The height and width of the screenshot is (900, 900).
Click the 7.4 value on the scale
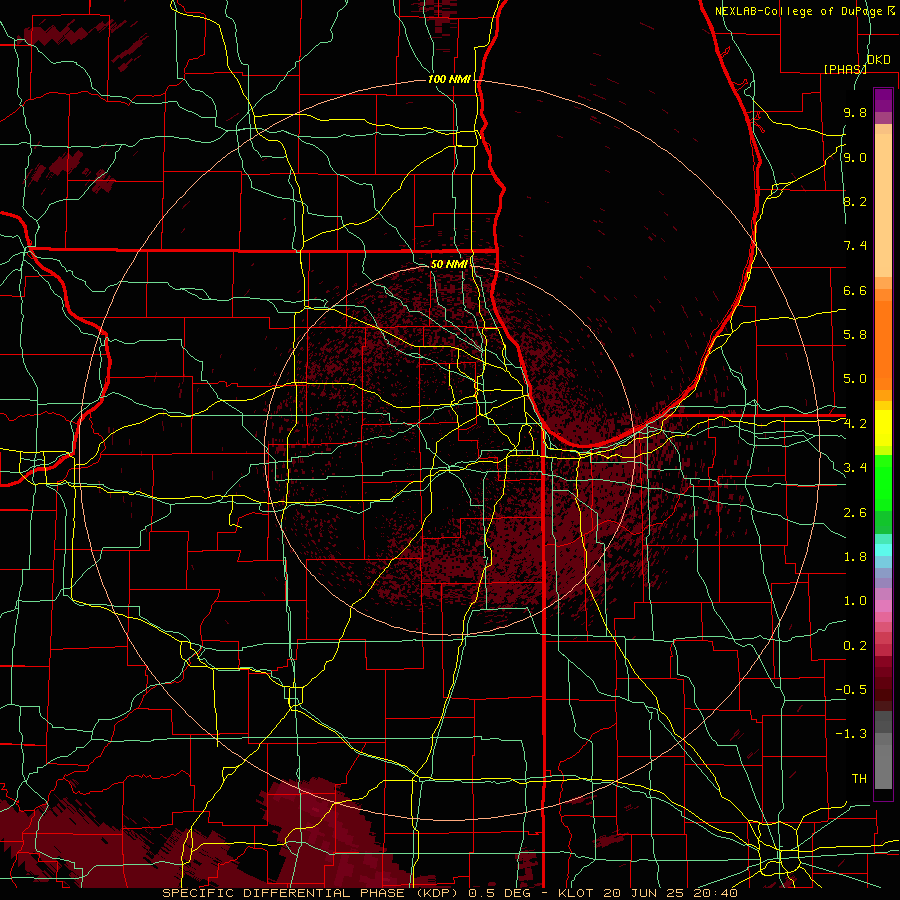click(x=855, y=246)
